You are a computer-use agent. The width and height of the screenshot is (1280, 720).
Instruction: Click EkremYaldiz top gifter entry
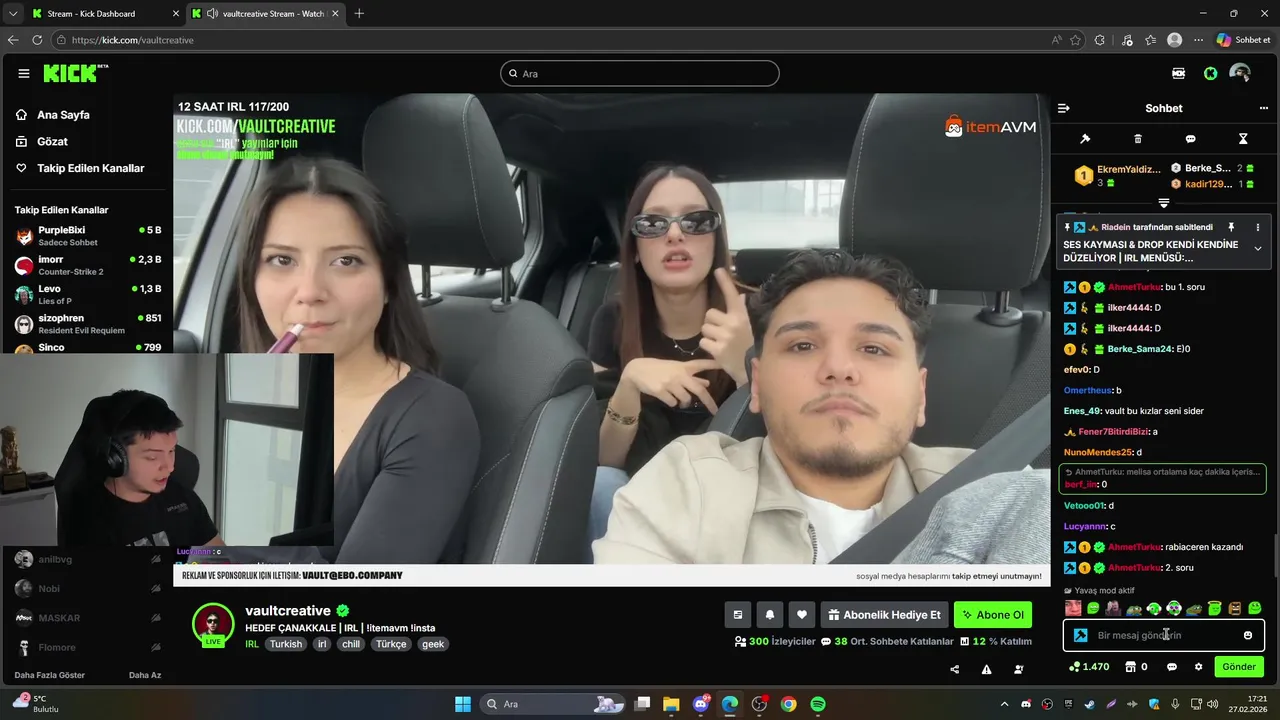click(x=1117, y=175)
